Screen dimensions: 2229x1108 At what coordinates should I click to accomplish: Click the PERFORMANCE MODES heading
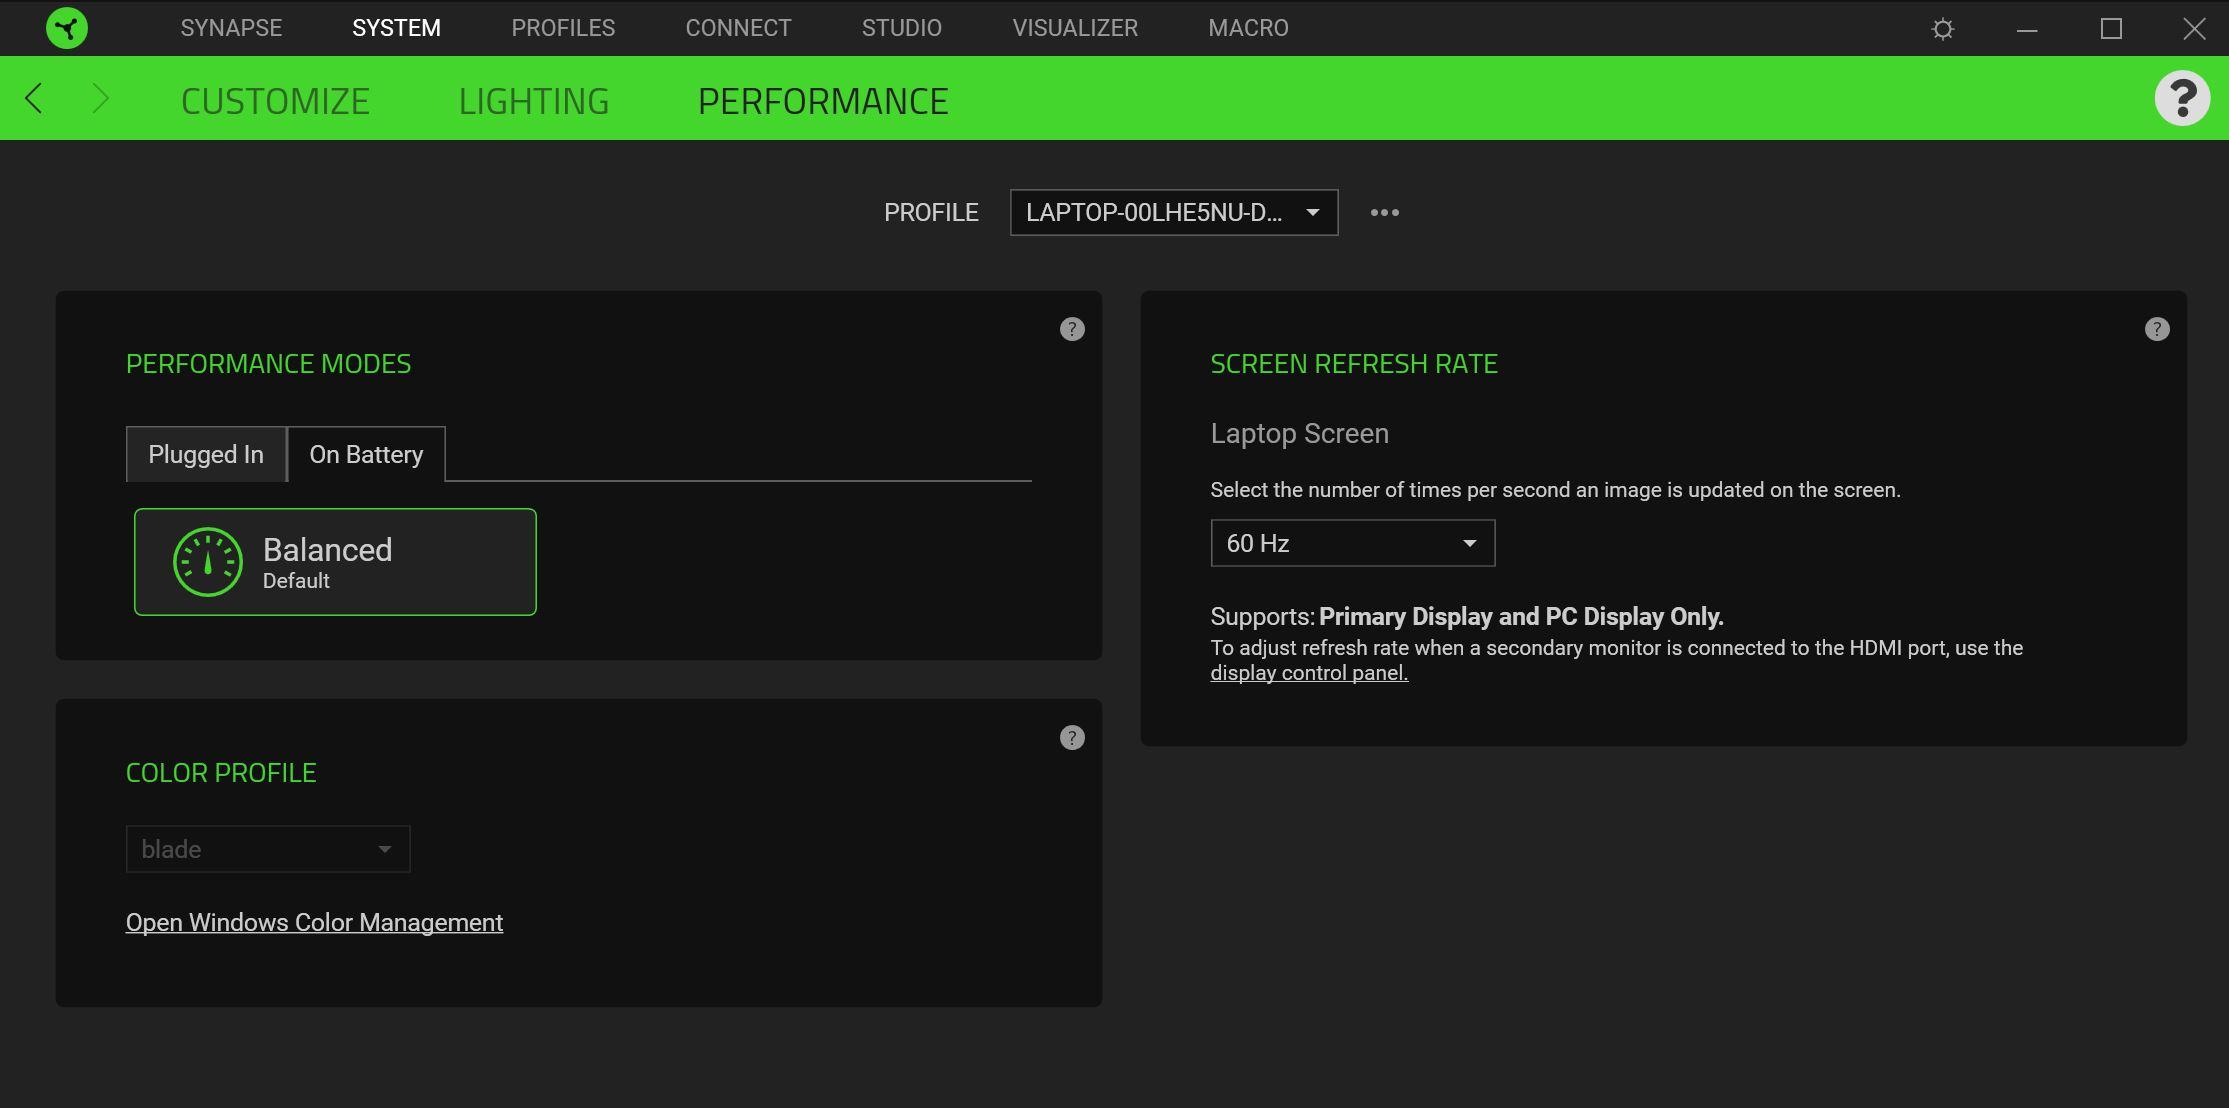click(268, 364)
